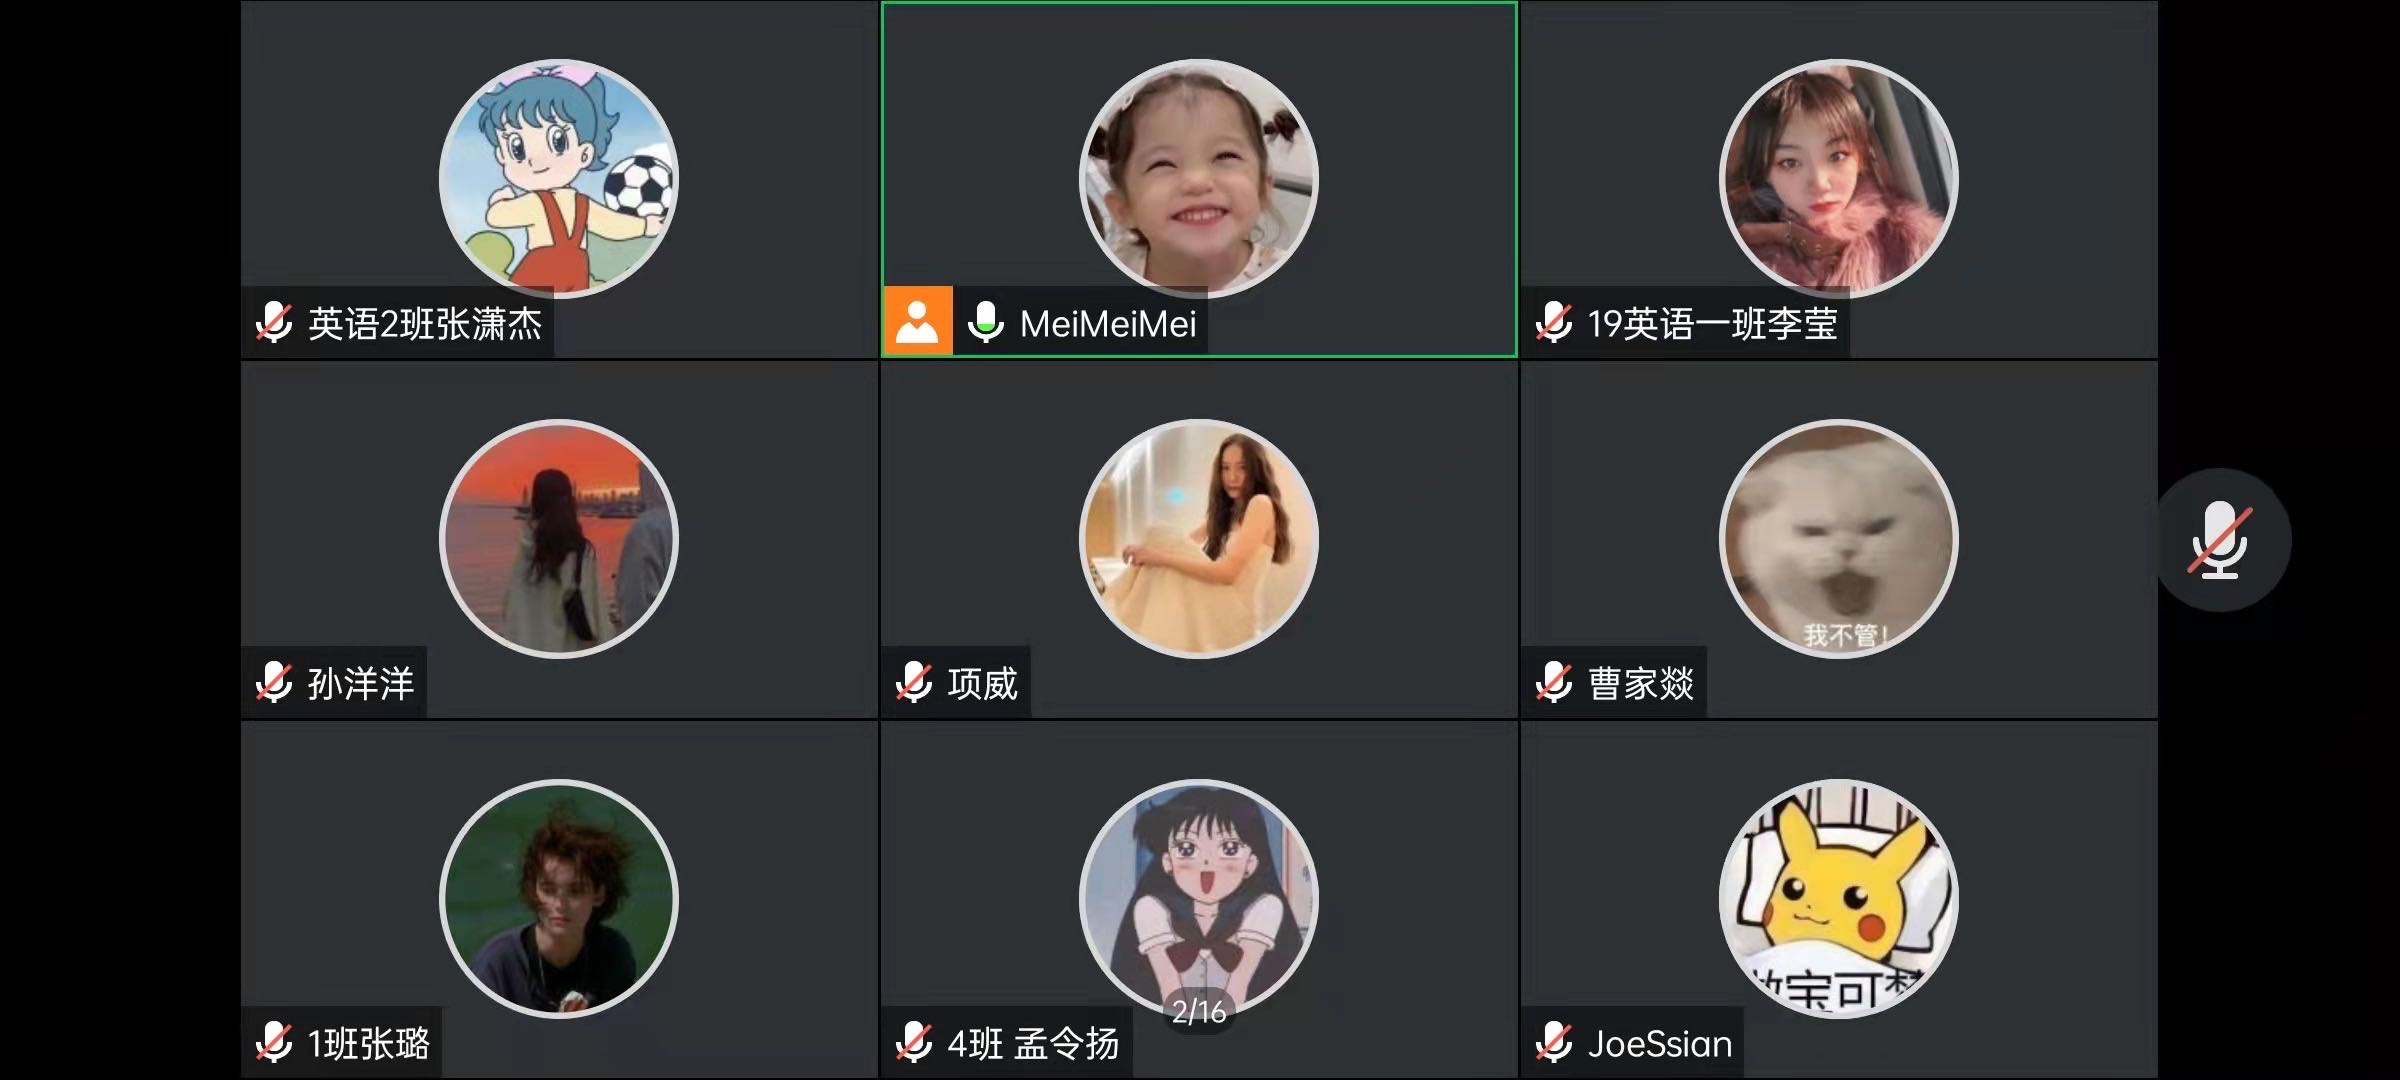This screenshot has height=1080, width=2400.
Task: Select the sunset avatar of 孙洋洋
Action: (559, 538)
